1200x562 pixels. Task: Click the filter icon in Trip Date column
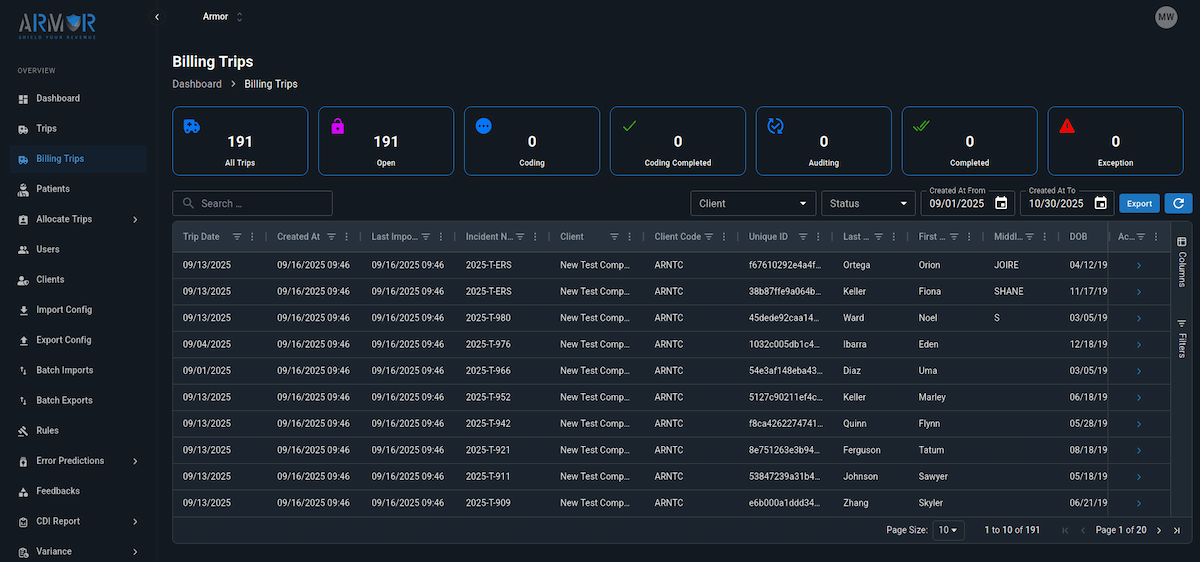coord(237,237)
